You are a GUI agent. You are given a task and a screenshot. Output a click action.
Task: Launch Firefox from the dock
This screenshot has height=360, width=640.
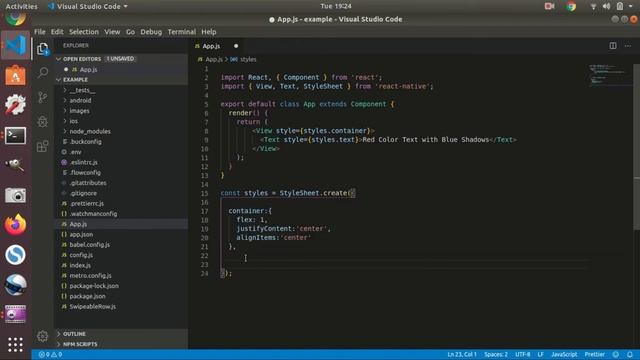(15, 224)
